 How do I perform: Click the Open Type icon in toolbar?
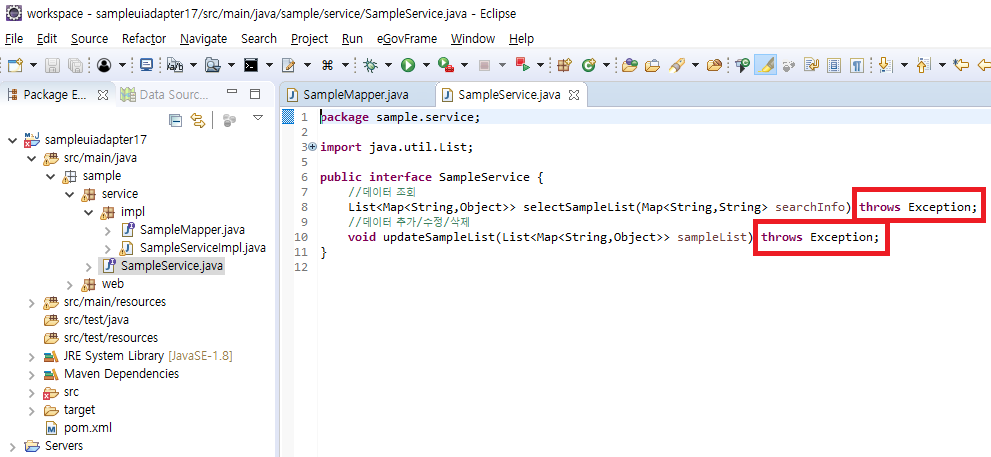click(x=630, y=65)
